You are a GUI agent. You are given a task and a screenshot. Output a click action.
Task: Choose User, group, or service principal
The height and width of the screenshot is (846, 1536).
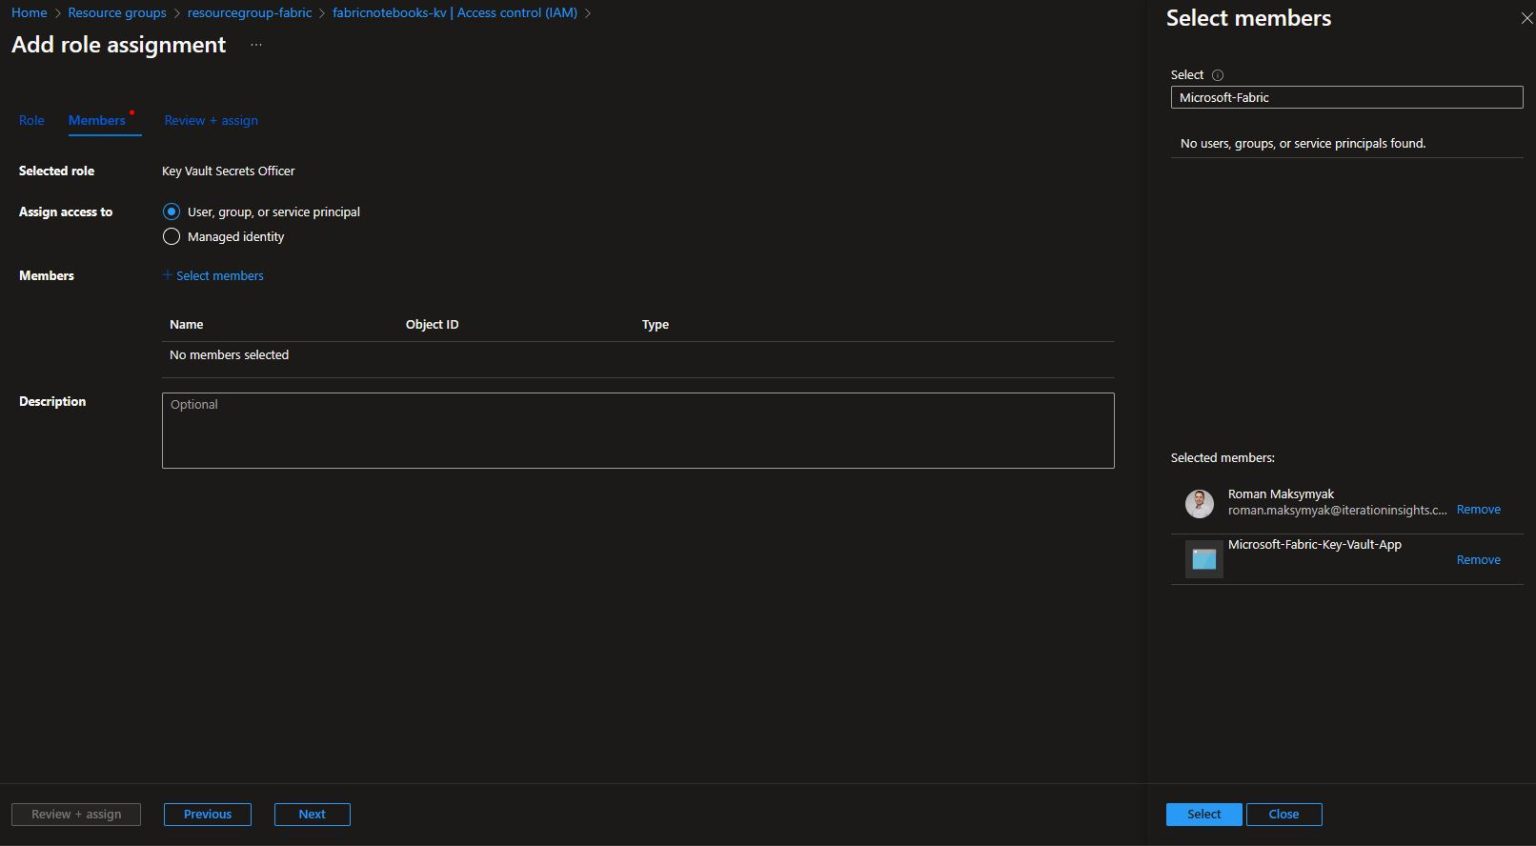click(x=171, y=211)
